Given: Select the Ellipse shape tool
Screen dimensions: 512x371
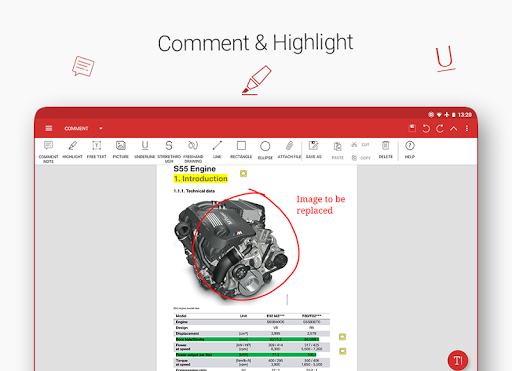Looking at the screenshot, I should tap(265, 150).
